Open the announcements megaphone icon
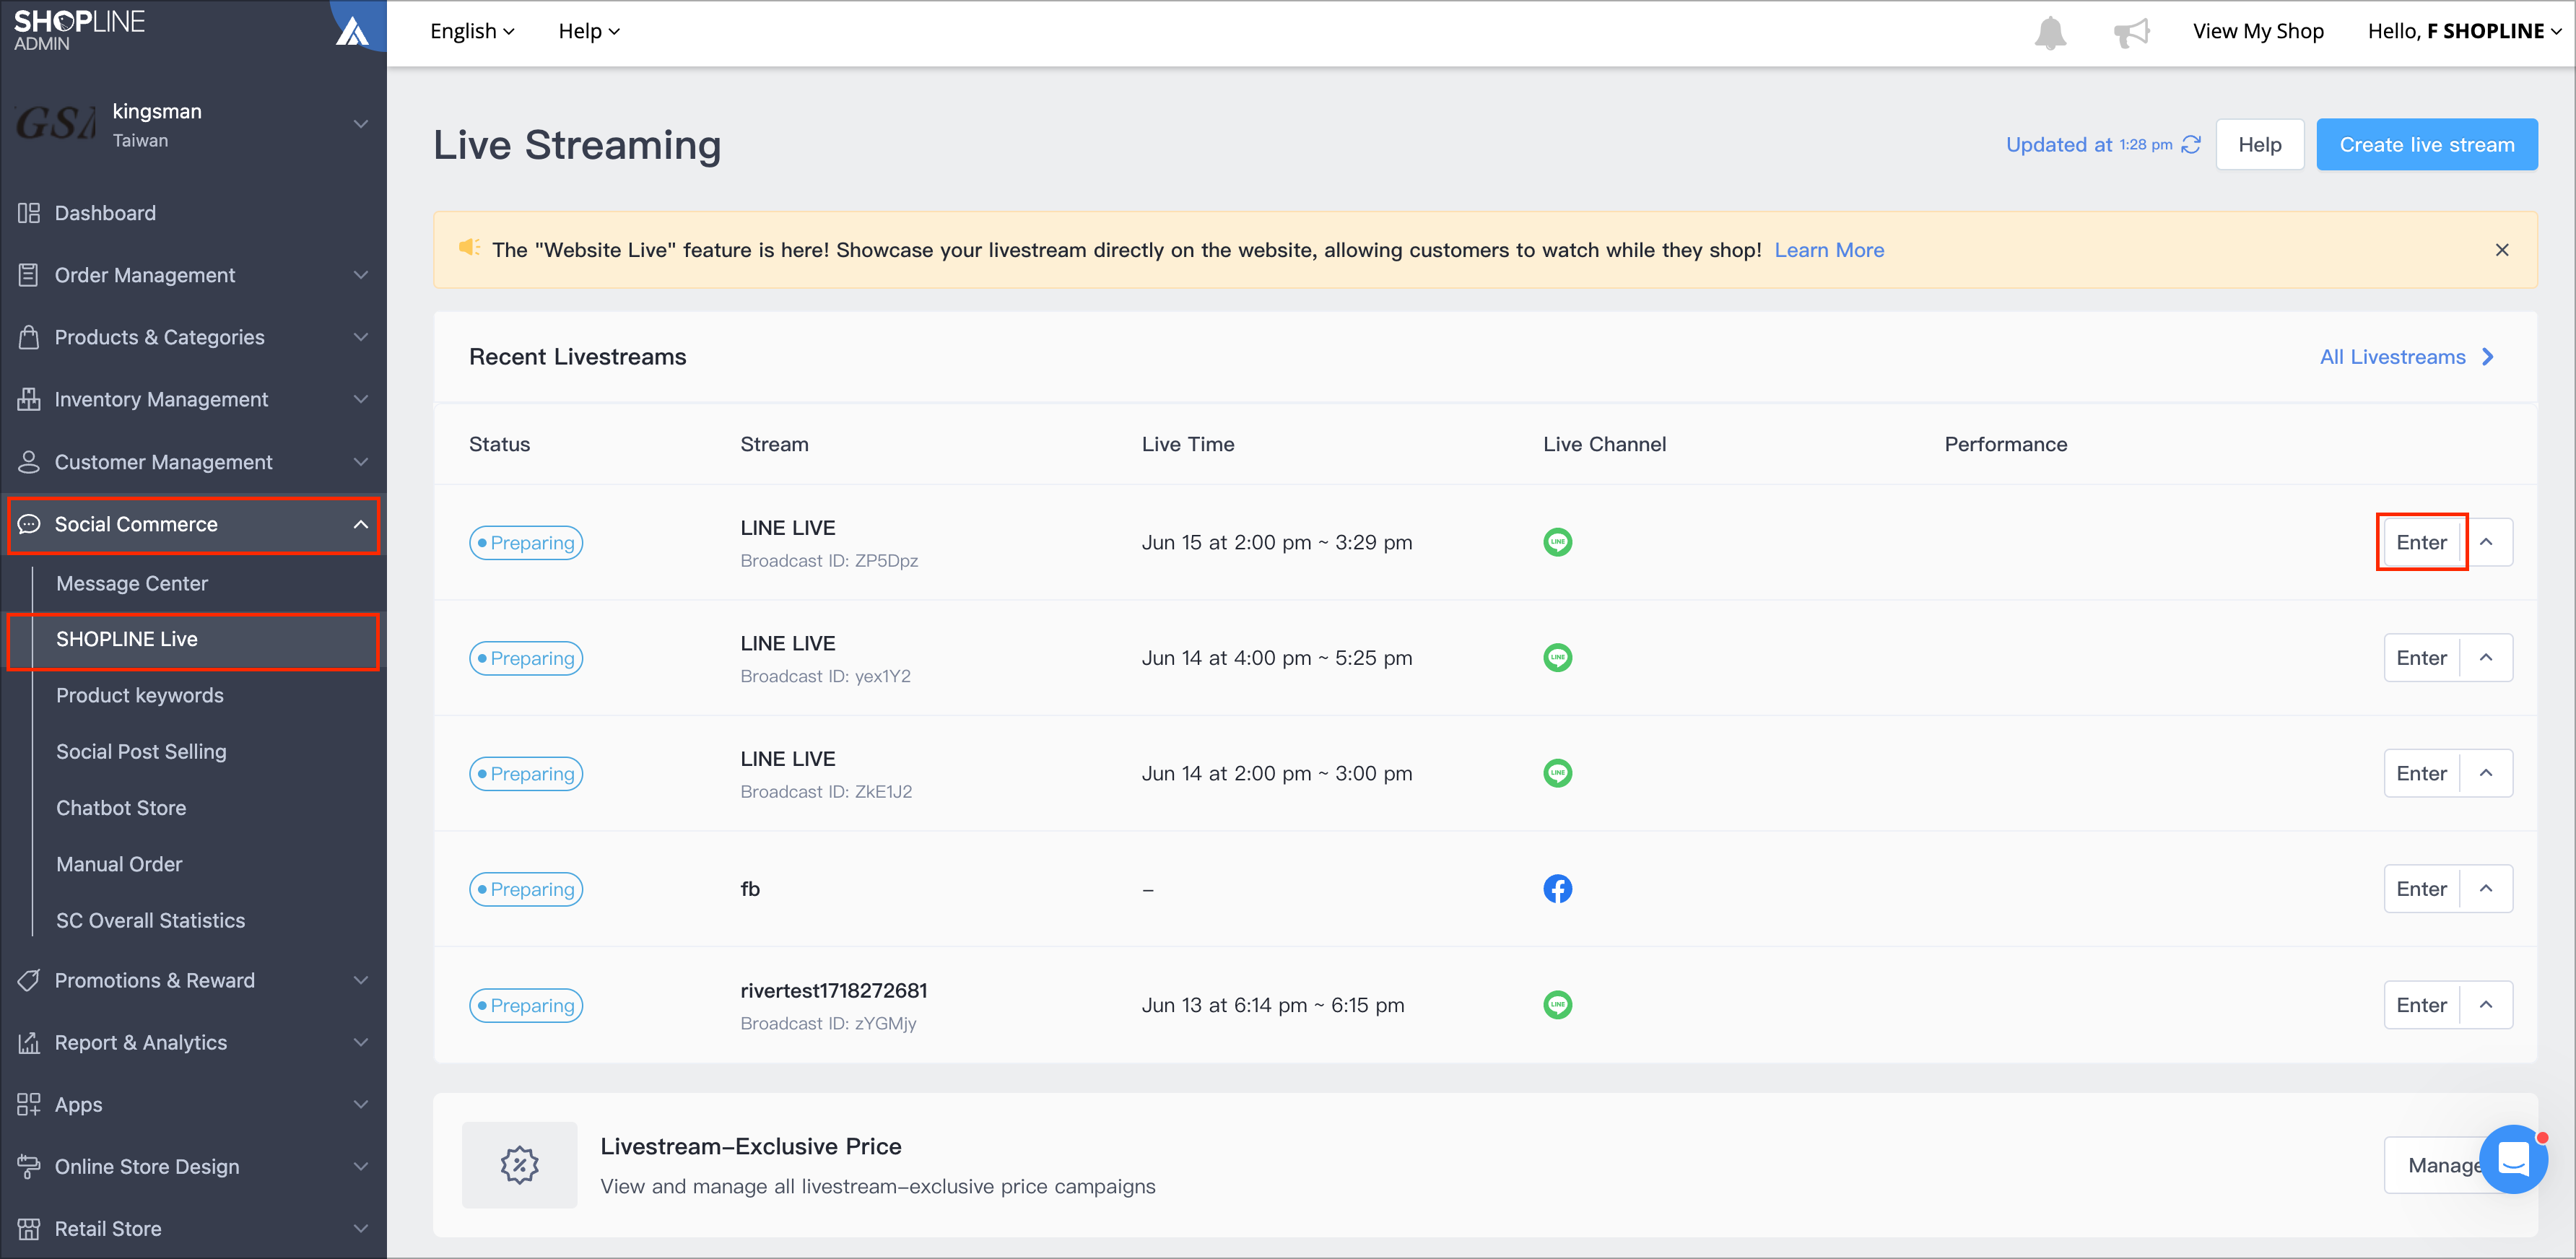2576x1259 pixels. coord(2131,32)
